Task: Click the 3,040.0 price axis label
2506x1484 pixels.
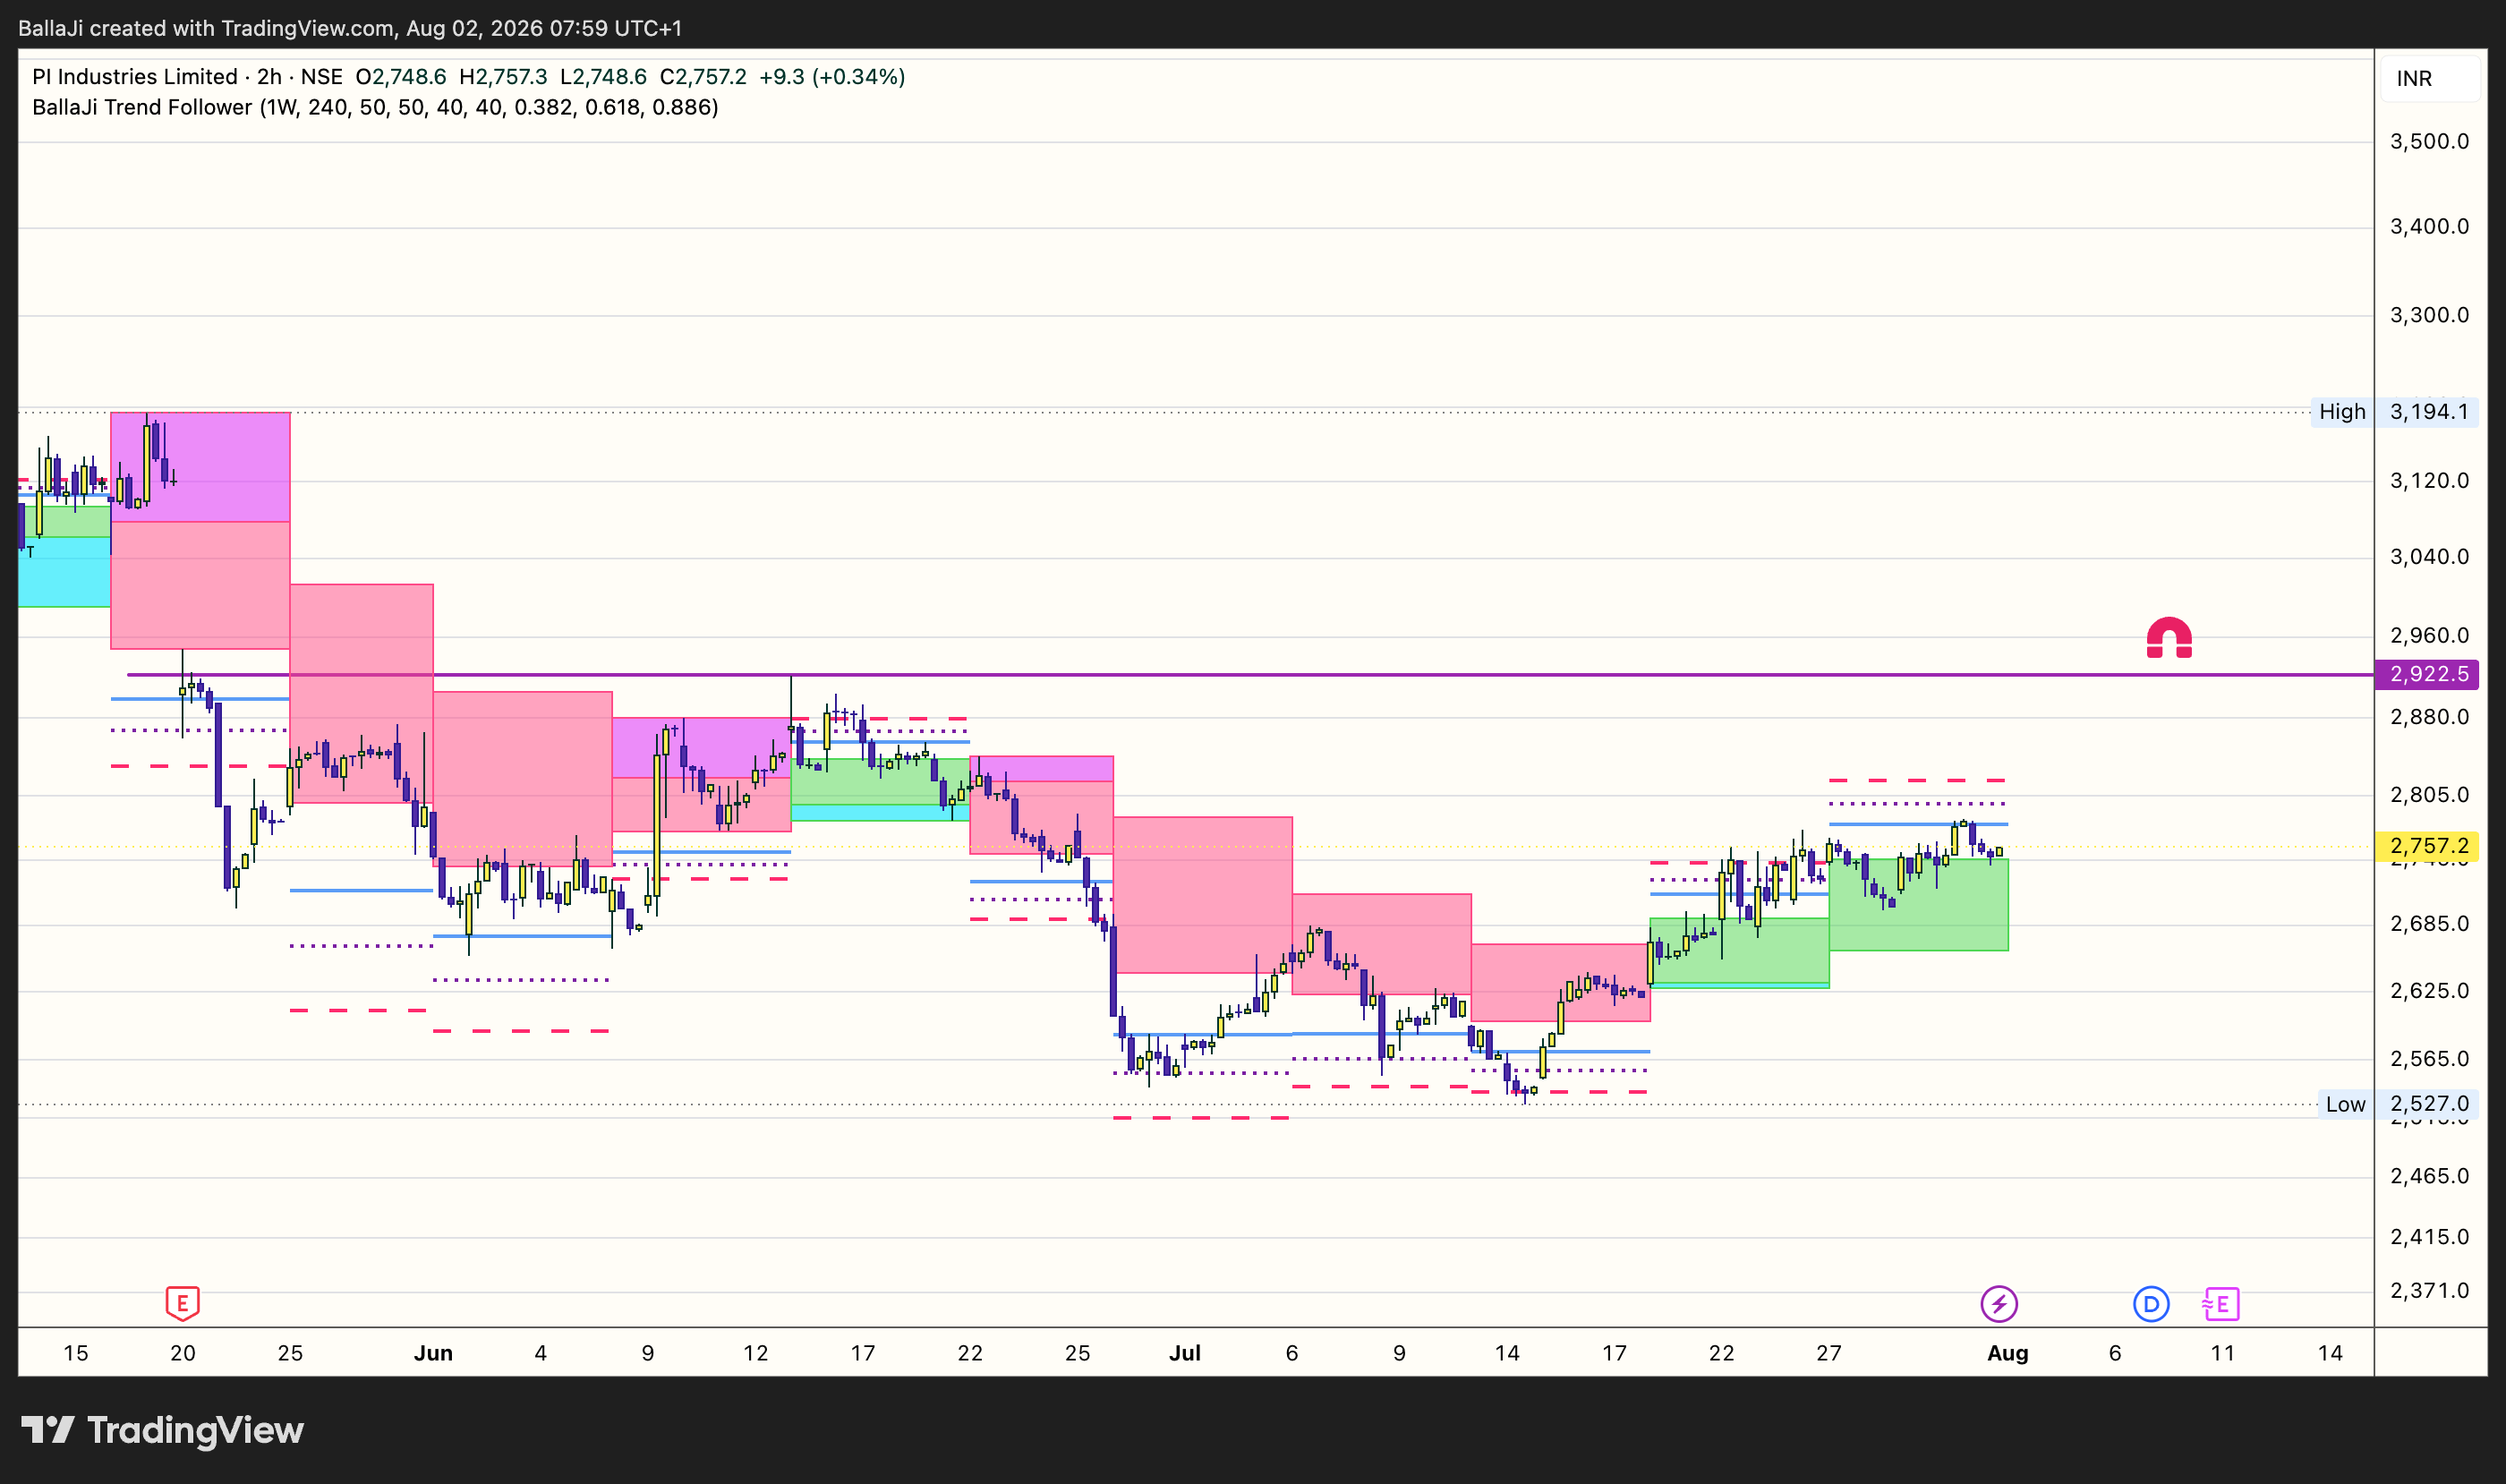Action: coord(2429,557)
